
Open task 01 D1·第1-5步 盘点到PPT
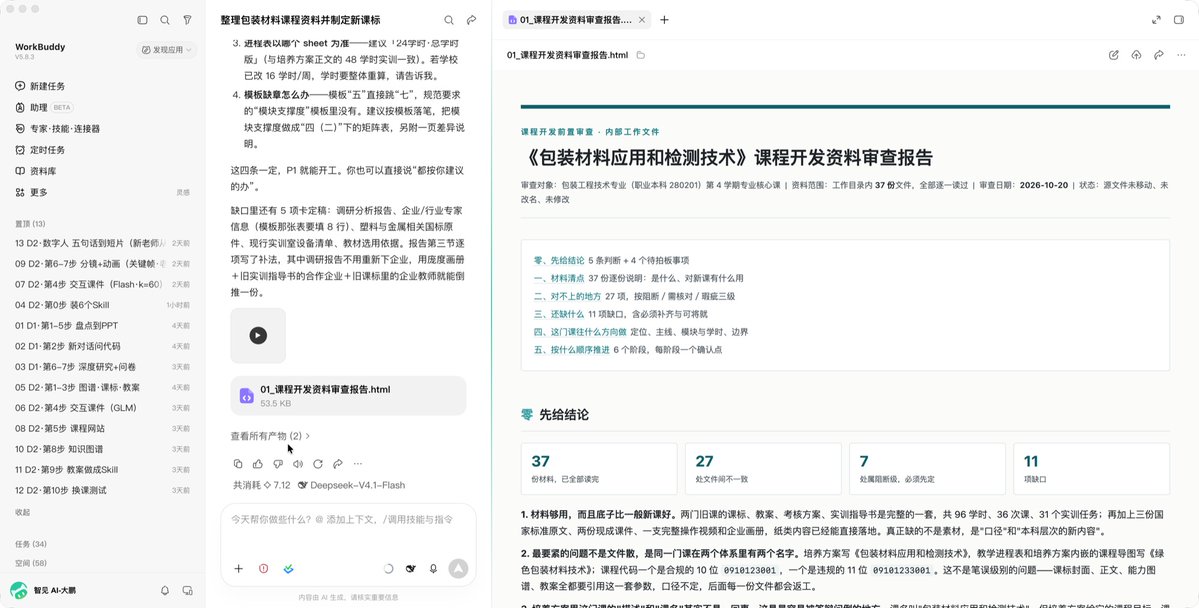102,326
